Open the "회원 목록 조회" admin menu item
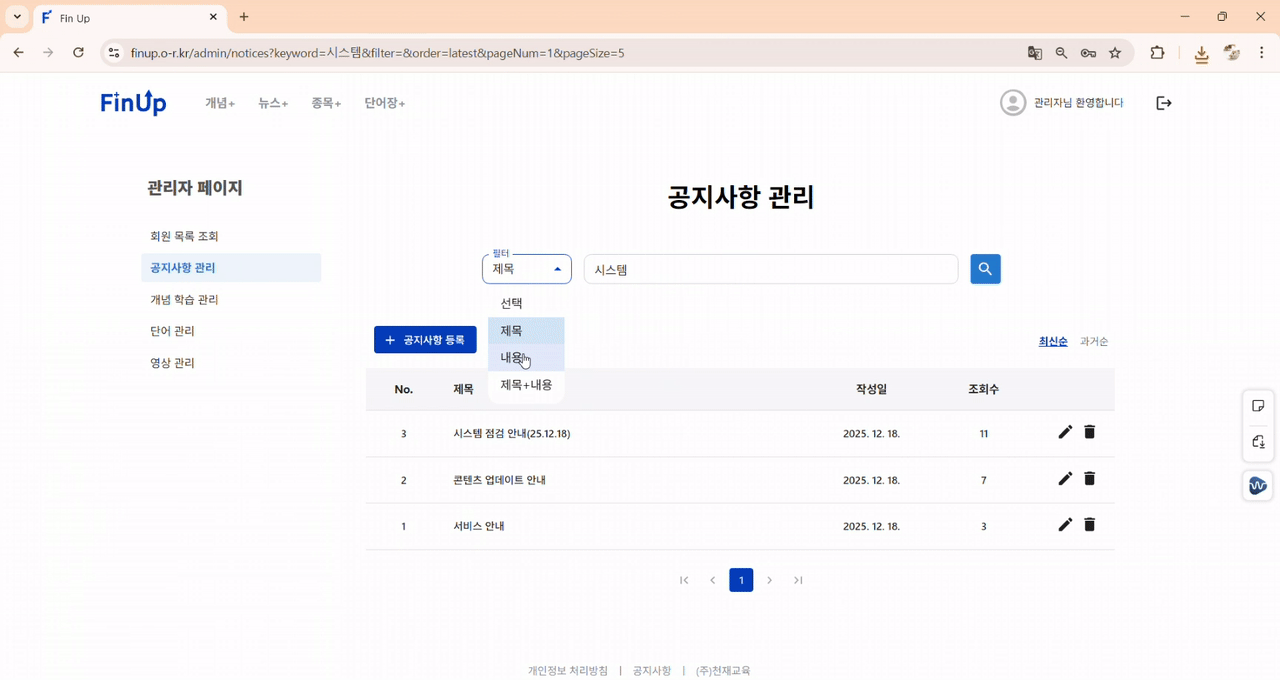 click(186, 235)
